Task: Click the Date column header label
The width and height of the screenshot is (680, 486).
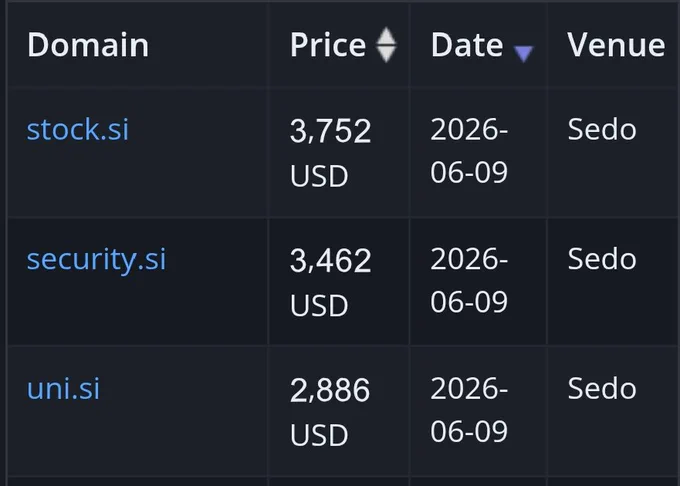Action: click(467, 45)
